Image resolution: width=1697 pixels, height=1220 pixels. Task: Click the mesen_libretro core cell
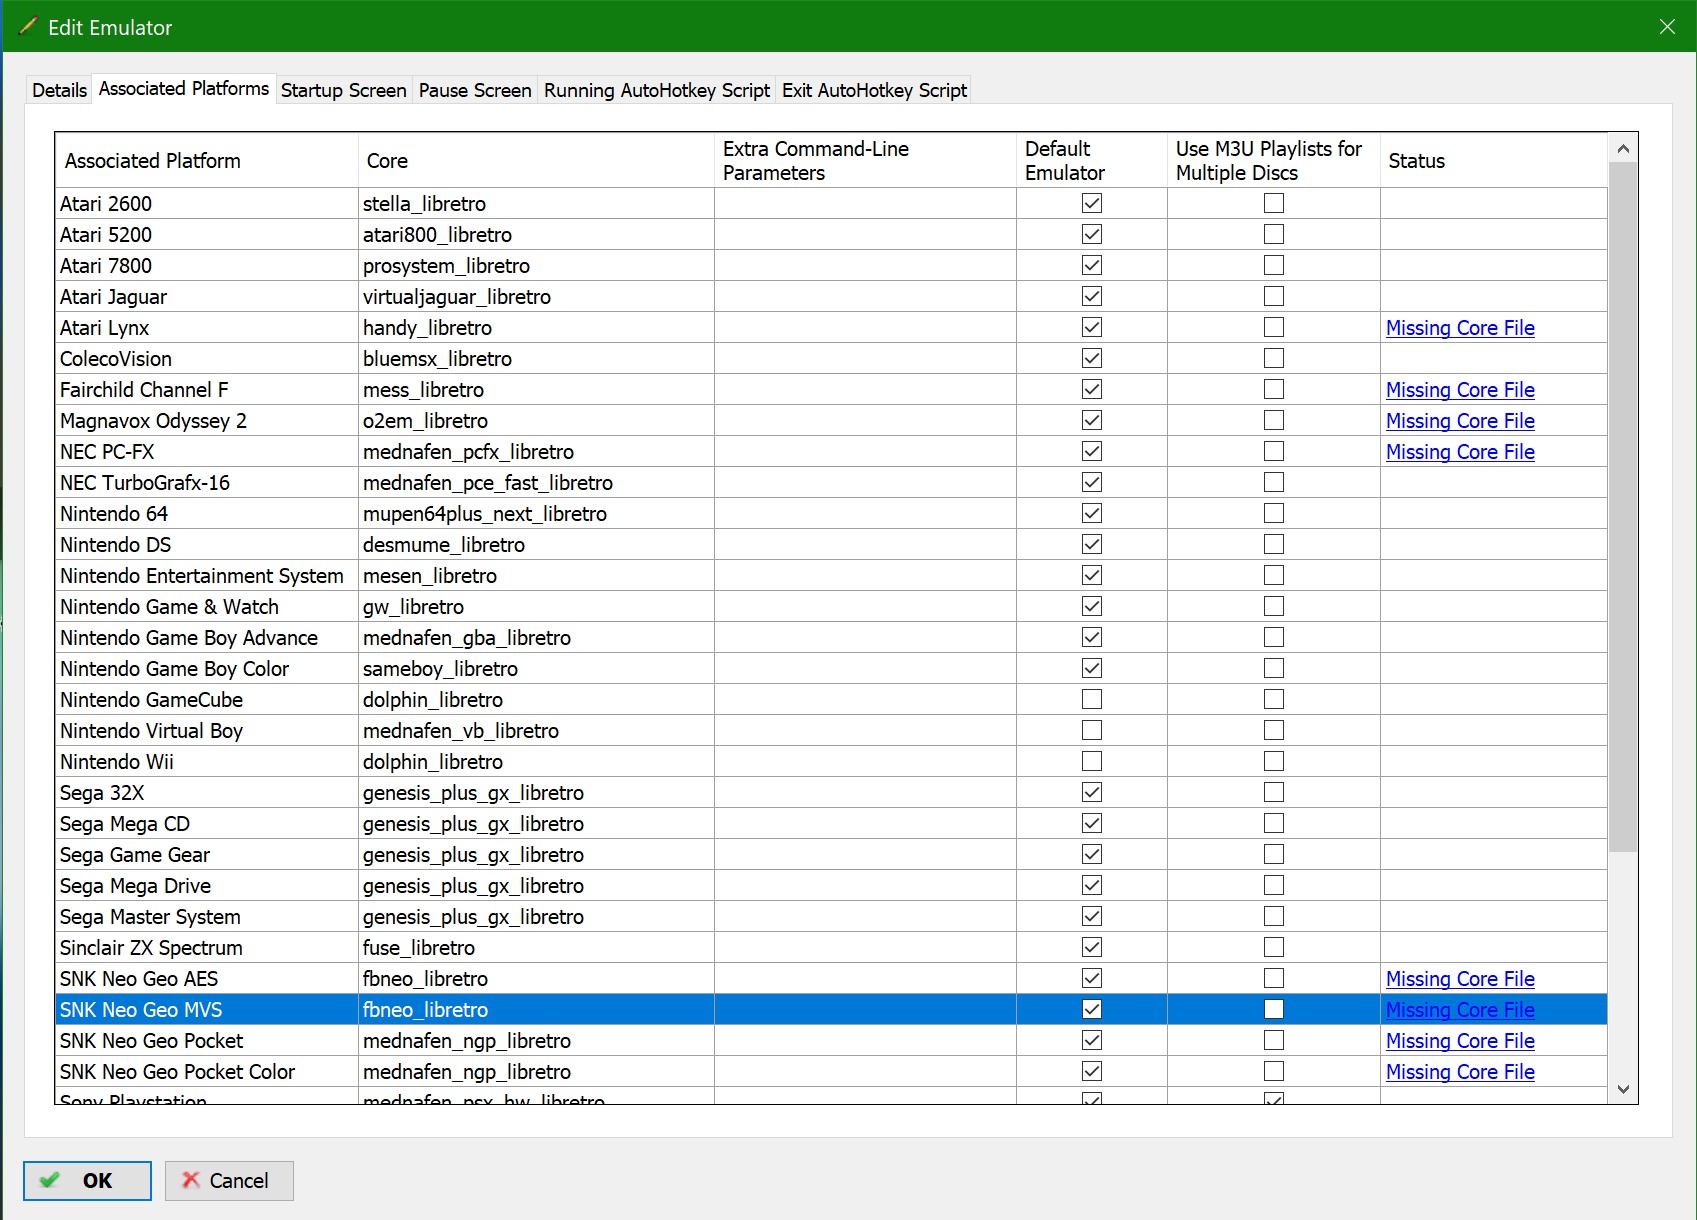pyautogui.click(x=536, y=576)
